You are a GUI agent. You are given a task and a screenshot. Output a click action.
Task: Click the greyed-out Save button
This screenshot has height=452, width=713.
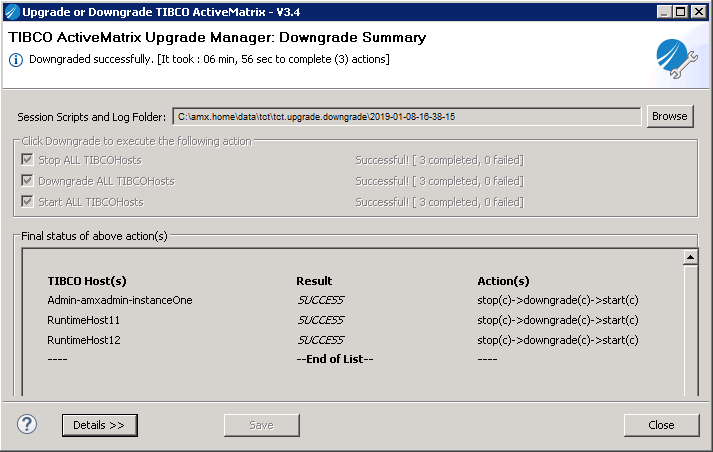pyautogui.click(x=261, y=425)
